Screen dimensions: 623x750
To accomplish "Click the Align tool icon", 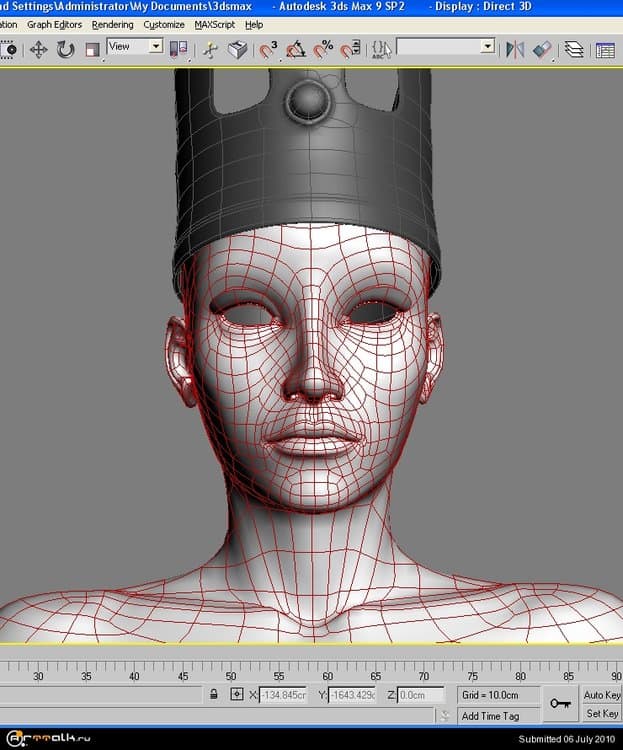I will [x=543, y=49].
